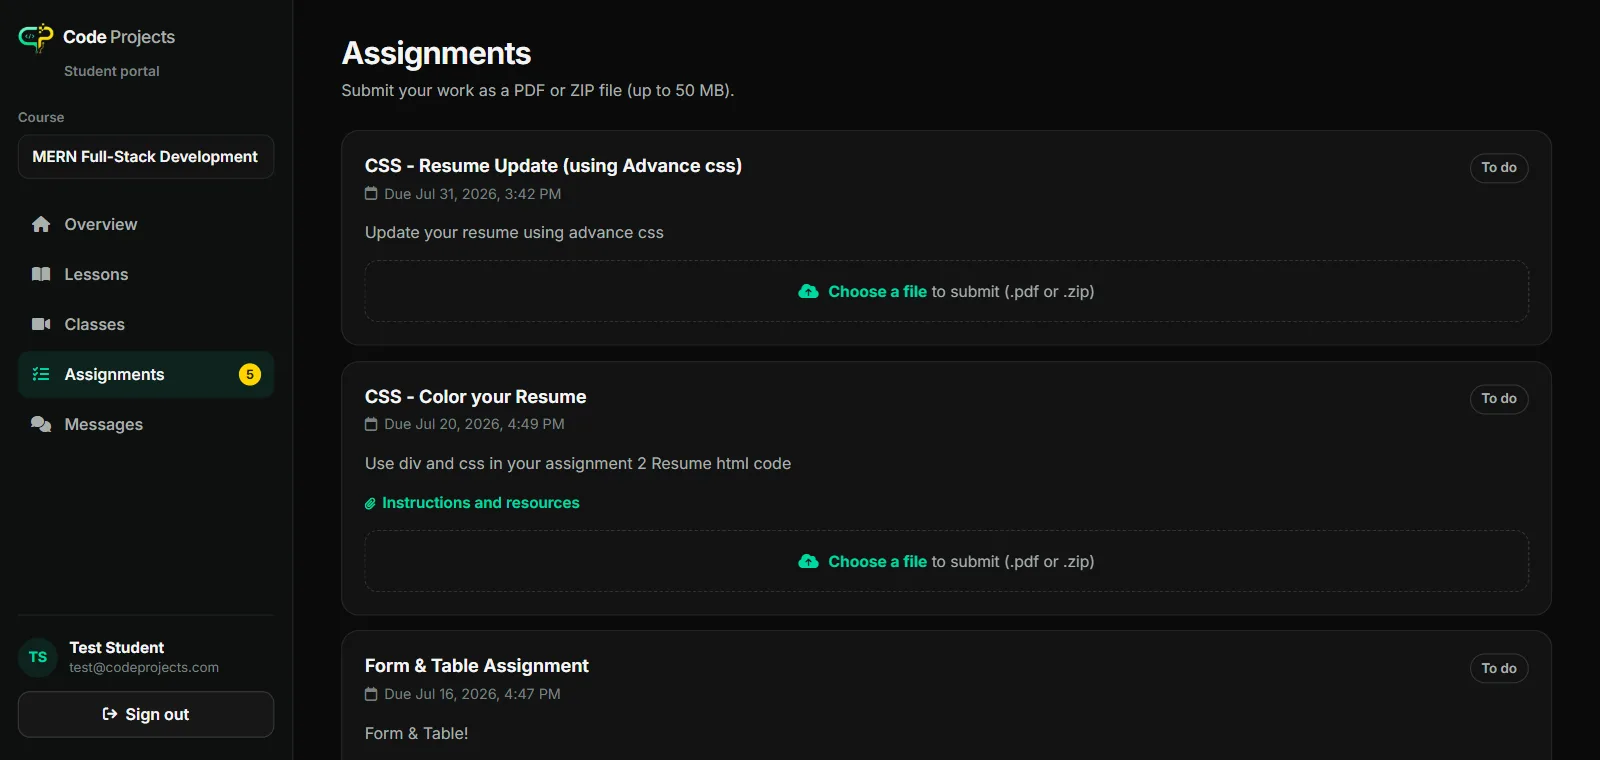Click the Sign out button

point(146,714)
